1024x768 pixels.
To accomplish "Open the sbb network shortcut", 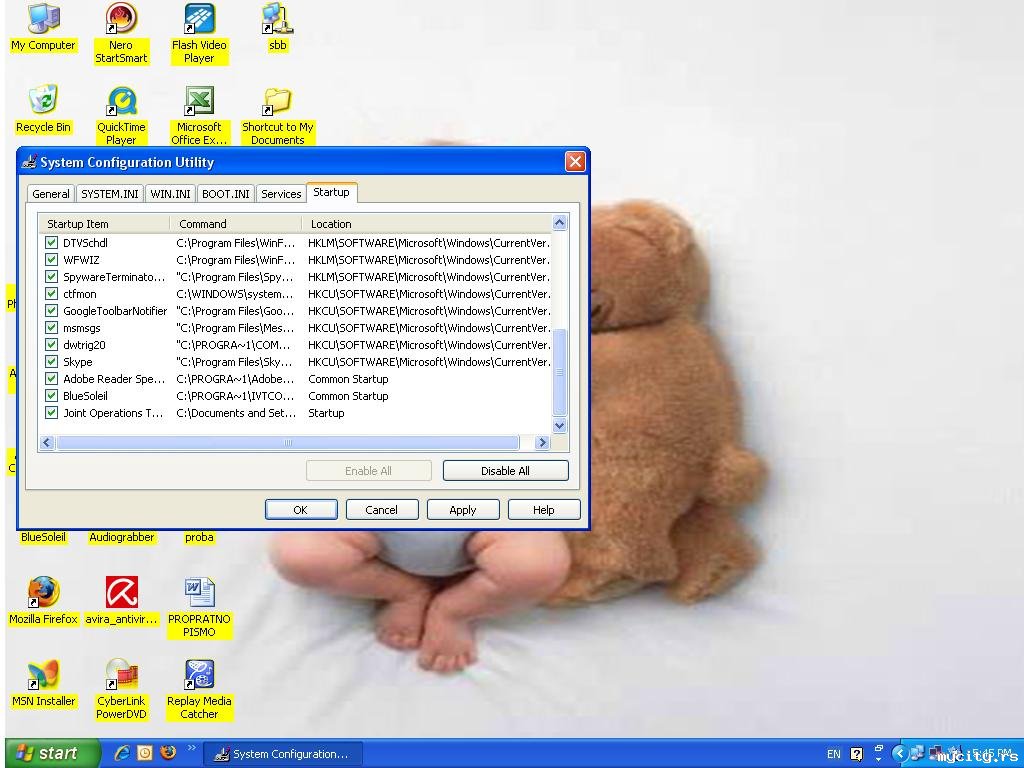I will click(278, 27).
